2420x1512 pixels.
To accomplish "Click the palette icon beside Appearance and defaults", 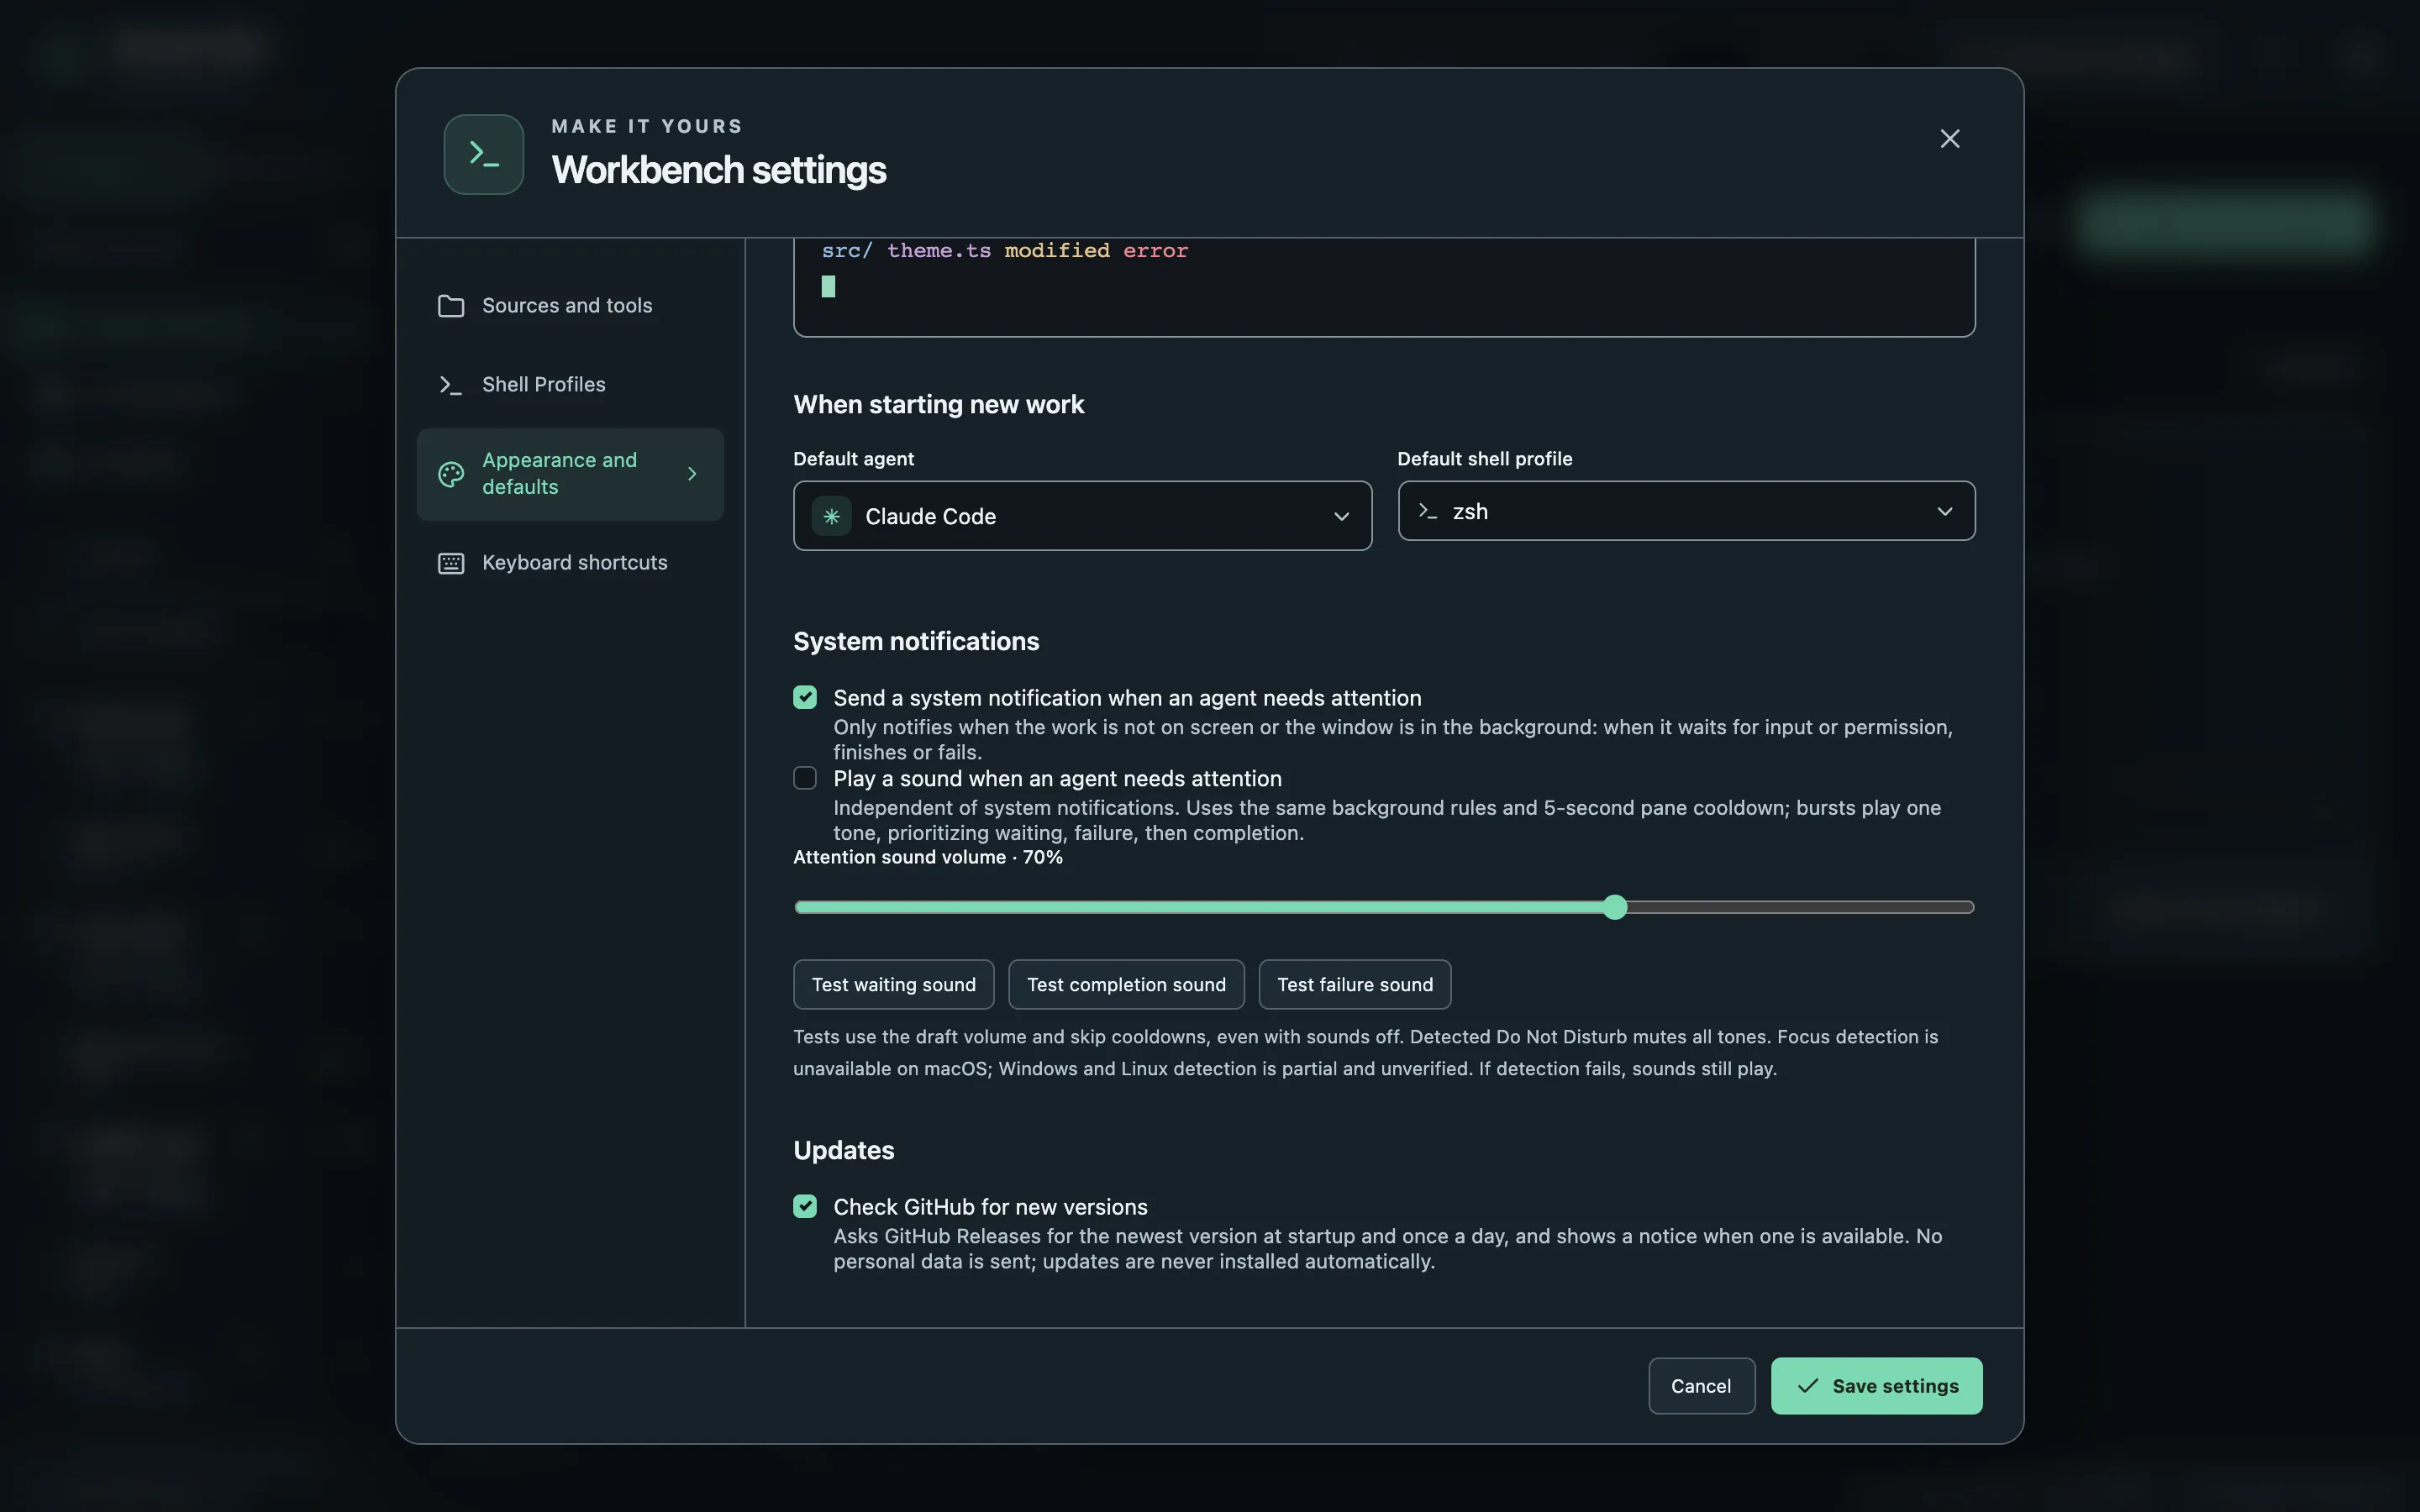I will (451, 474).
